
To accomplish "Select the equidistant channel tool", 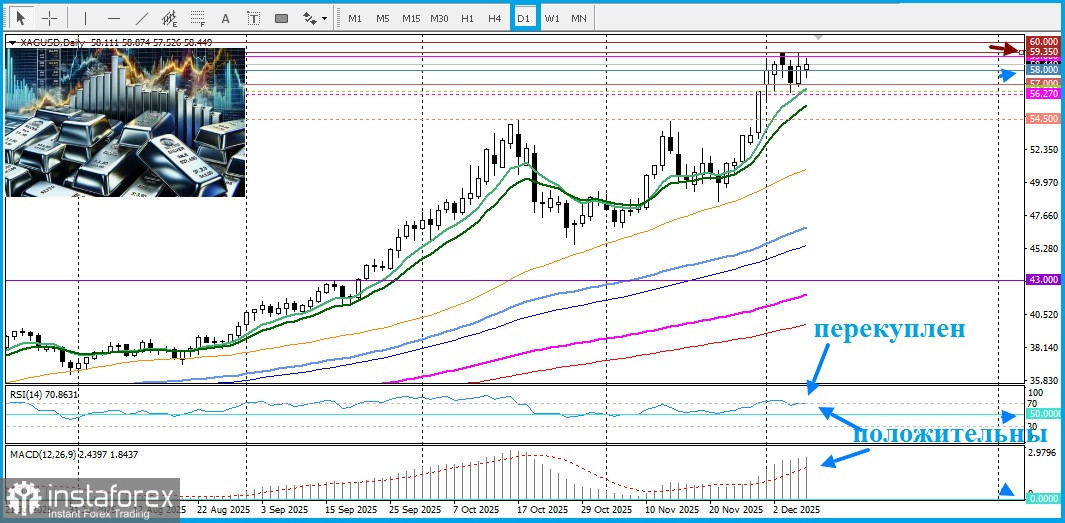I will [170, 18].
